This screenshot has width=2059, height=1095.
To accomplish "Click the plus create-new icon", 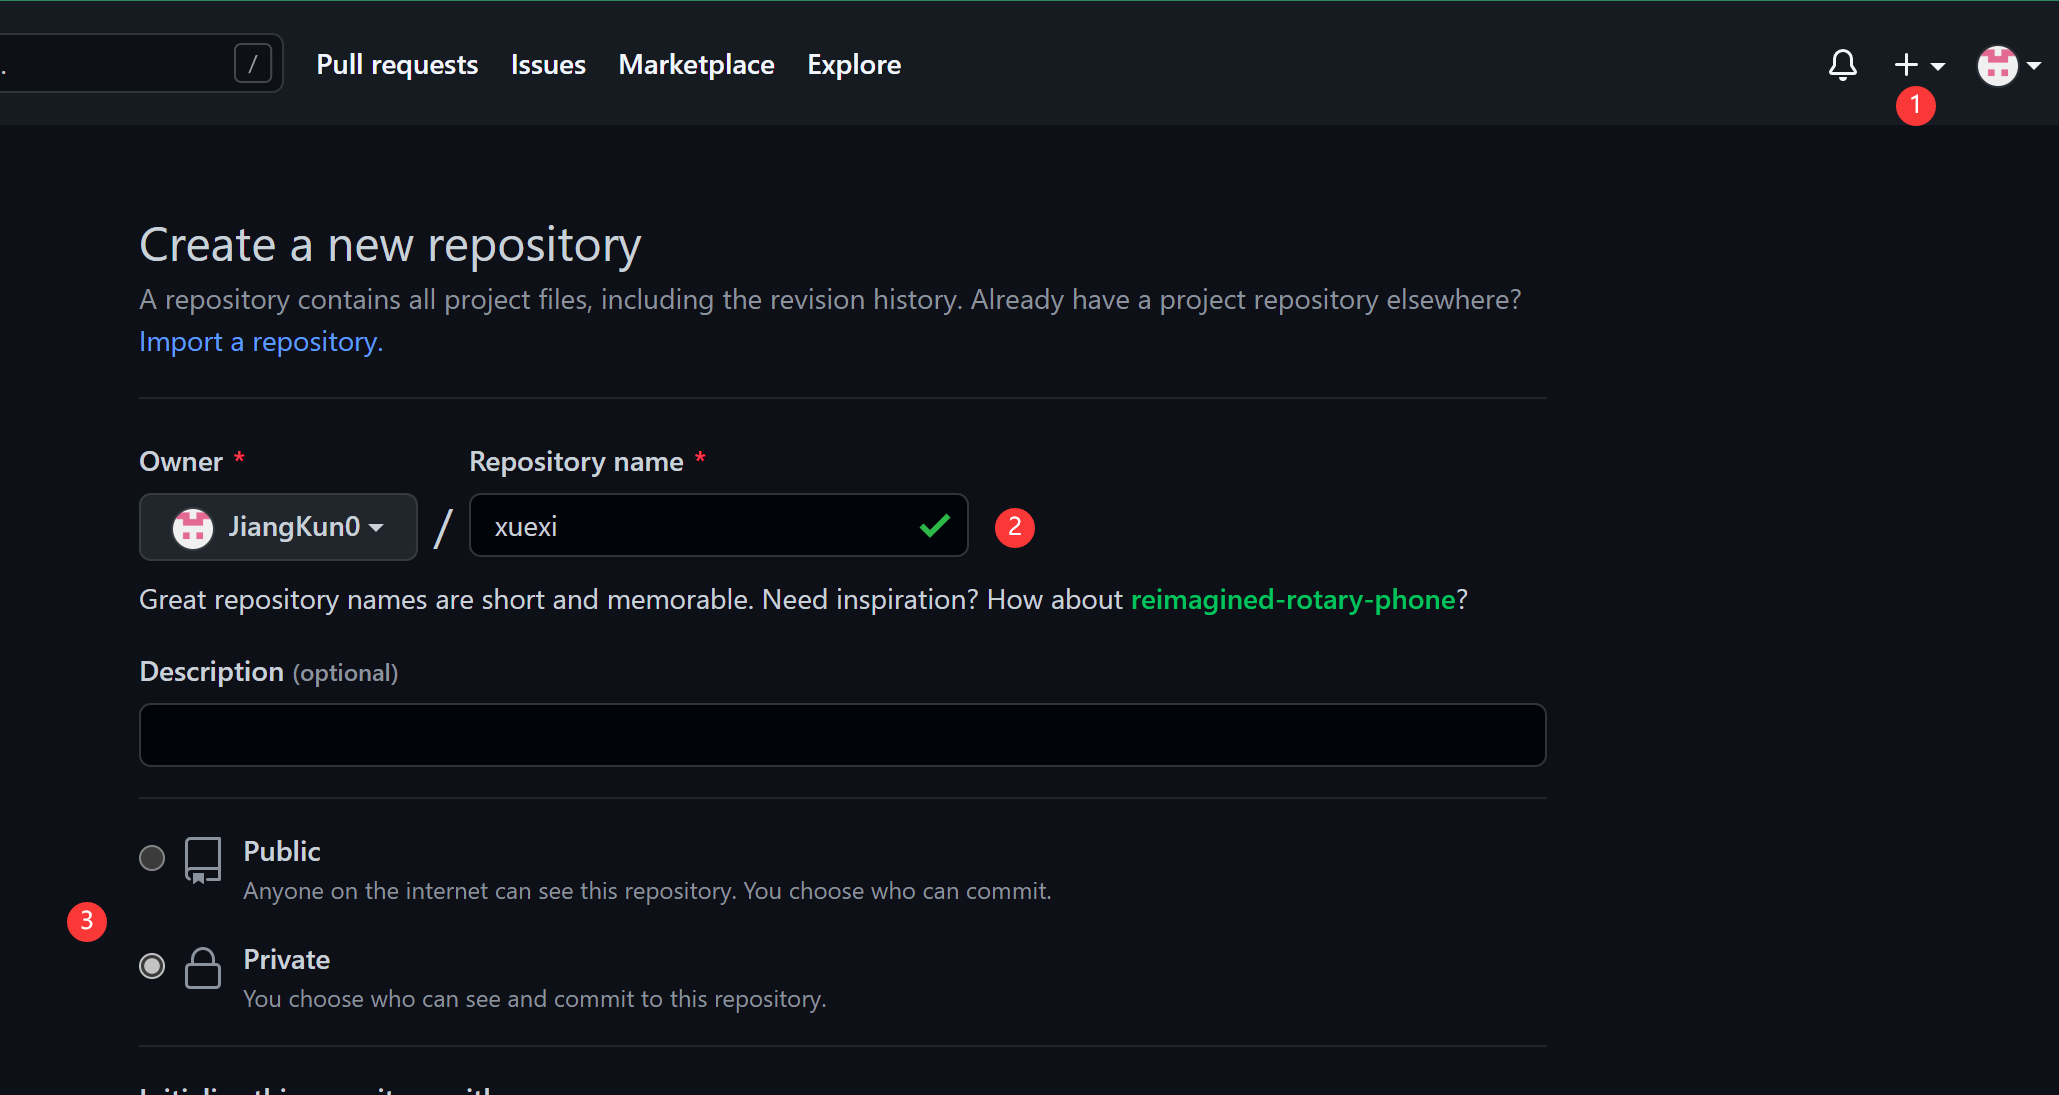I will [1906, 65].
